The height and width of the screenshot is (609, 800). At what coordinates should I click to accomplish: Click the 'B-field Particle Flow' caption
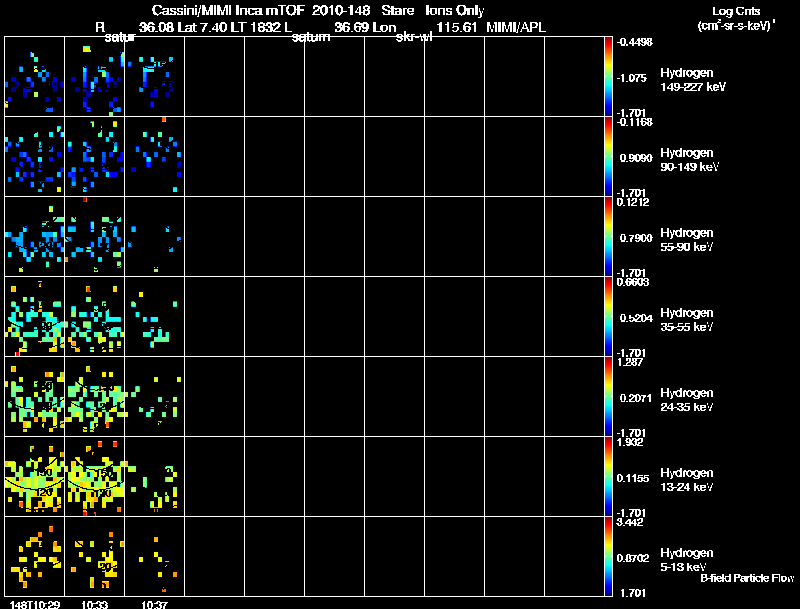[x=747, y=578]
